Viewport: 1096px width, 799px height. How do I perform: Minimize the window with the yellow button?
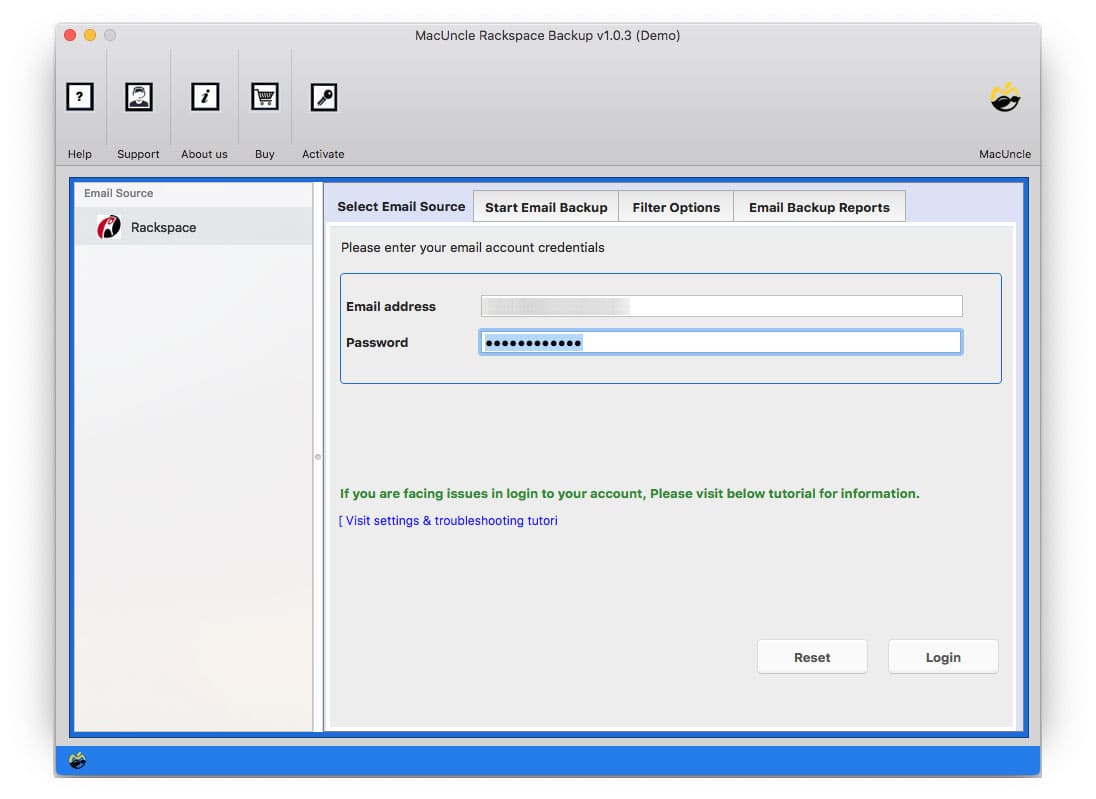coord(90,35)
